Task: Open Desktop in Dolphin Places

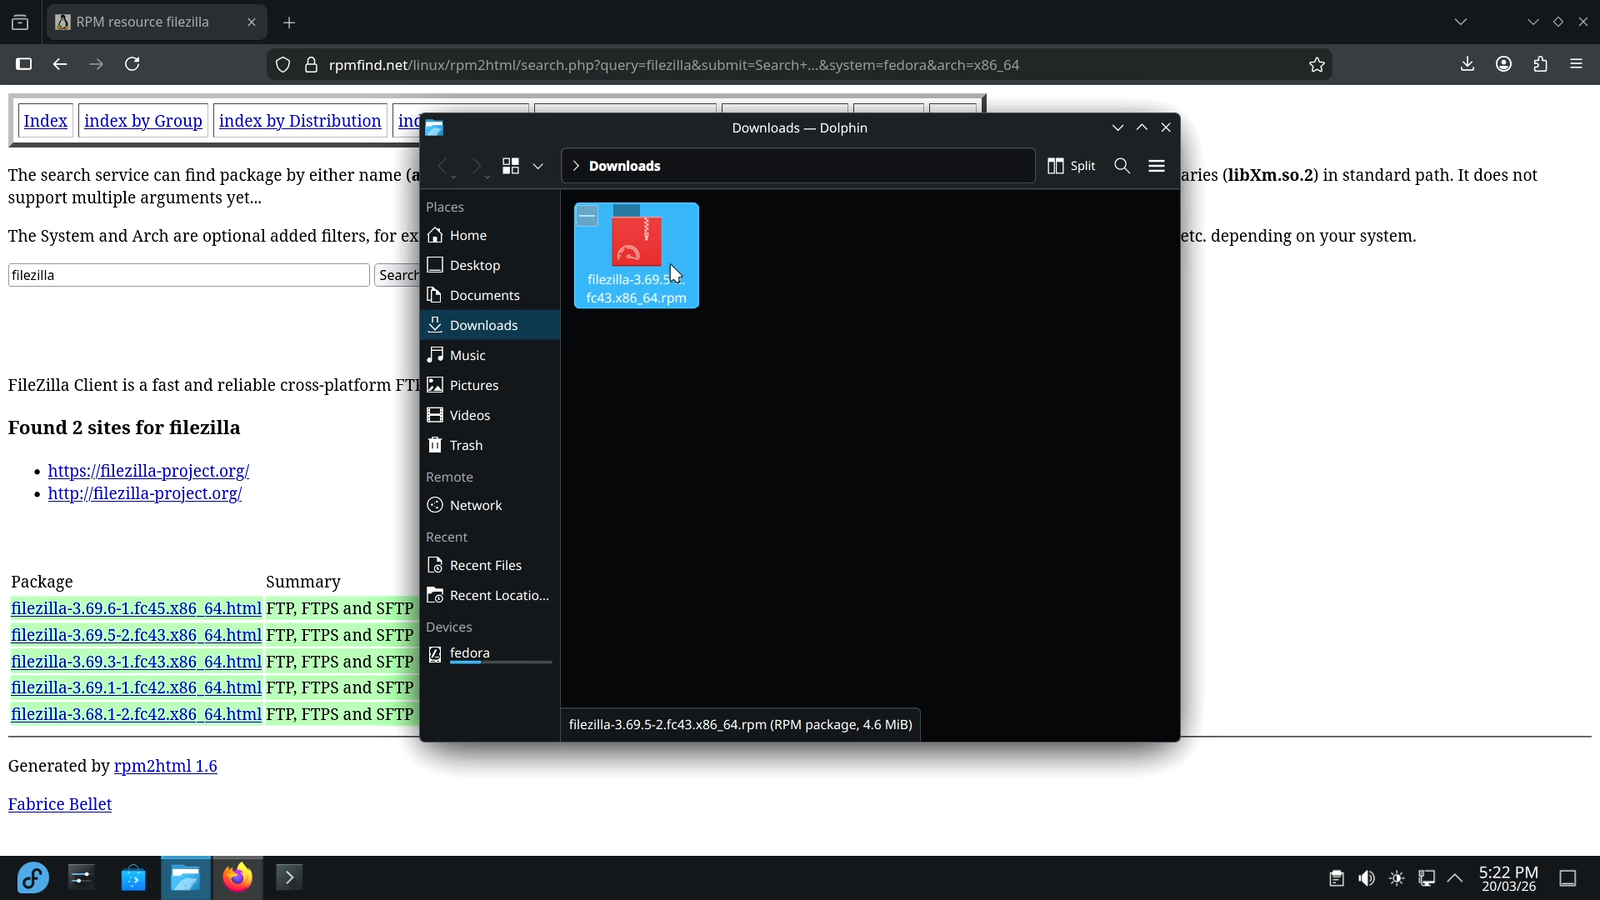Action: coord(490,265)
